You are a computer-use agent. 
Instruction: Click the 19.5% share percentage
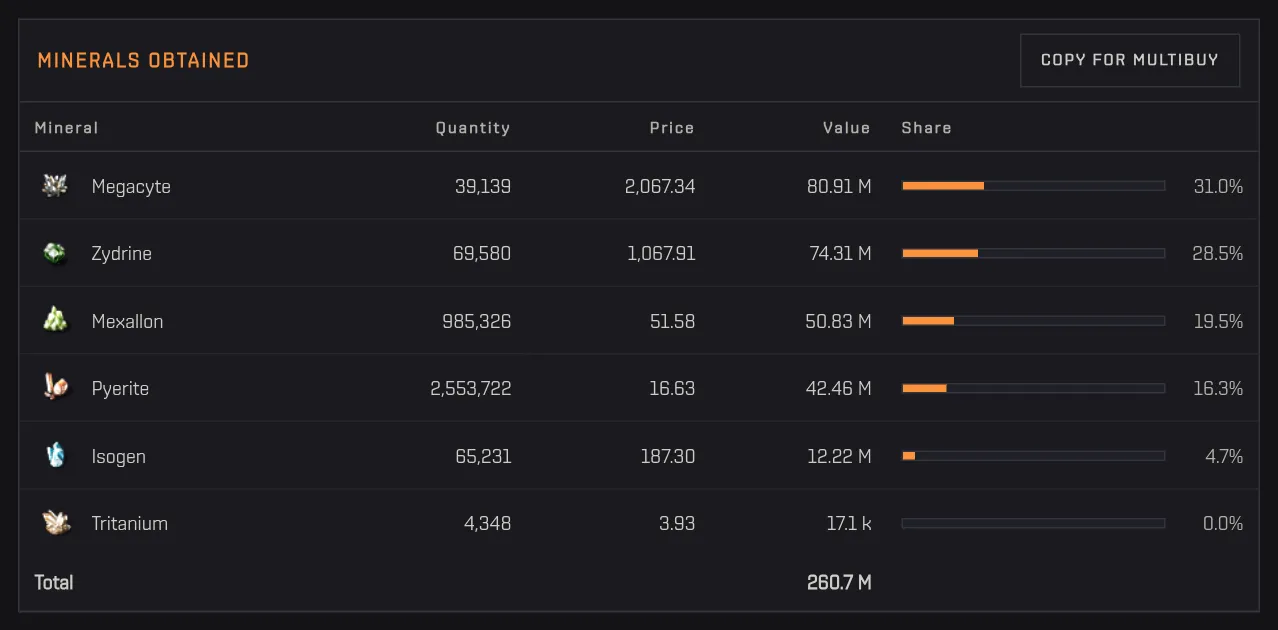click(x=1218, y=321)
